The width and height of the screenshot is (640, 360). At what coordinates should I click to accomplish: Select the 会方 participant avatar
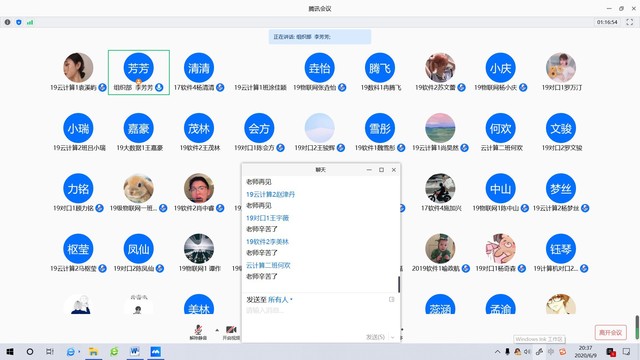pyautogui.click(x=259, y=128)
